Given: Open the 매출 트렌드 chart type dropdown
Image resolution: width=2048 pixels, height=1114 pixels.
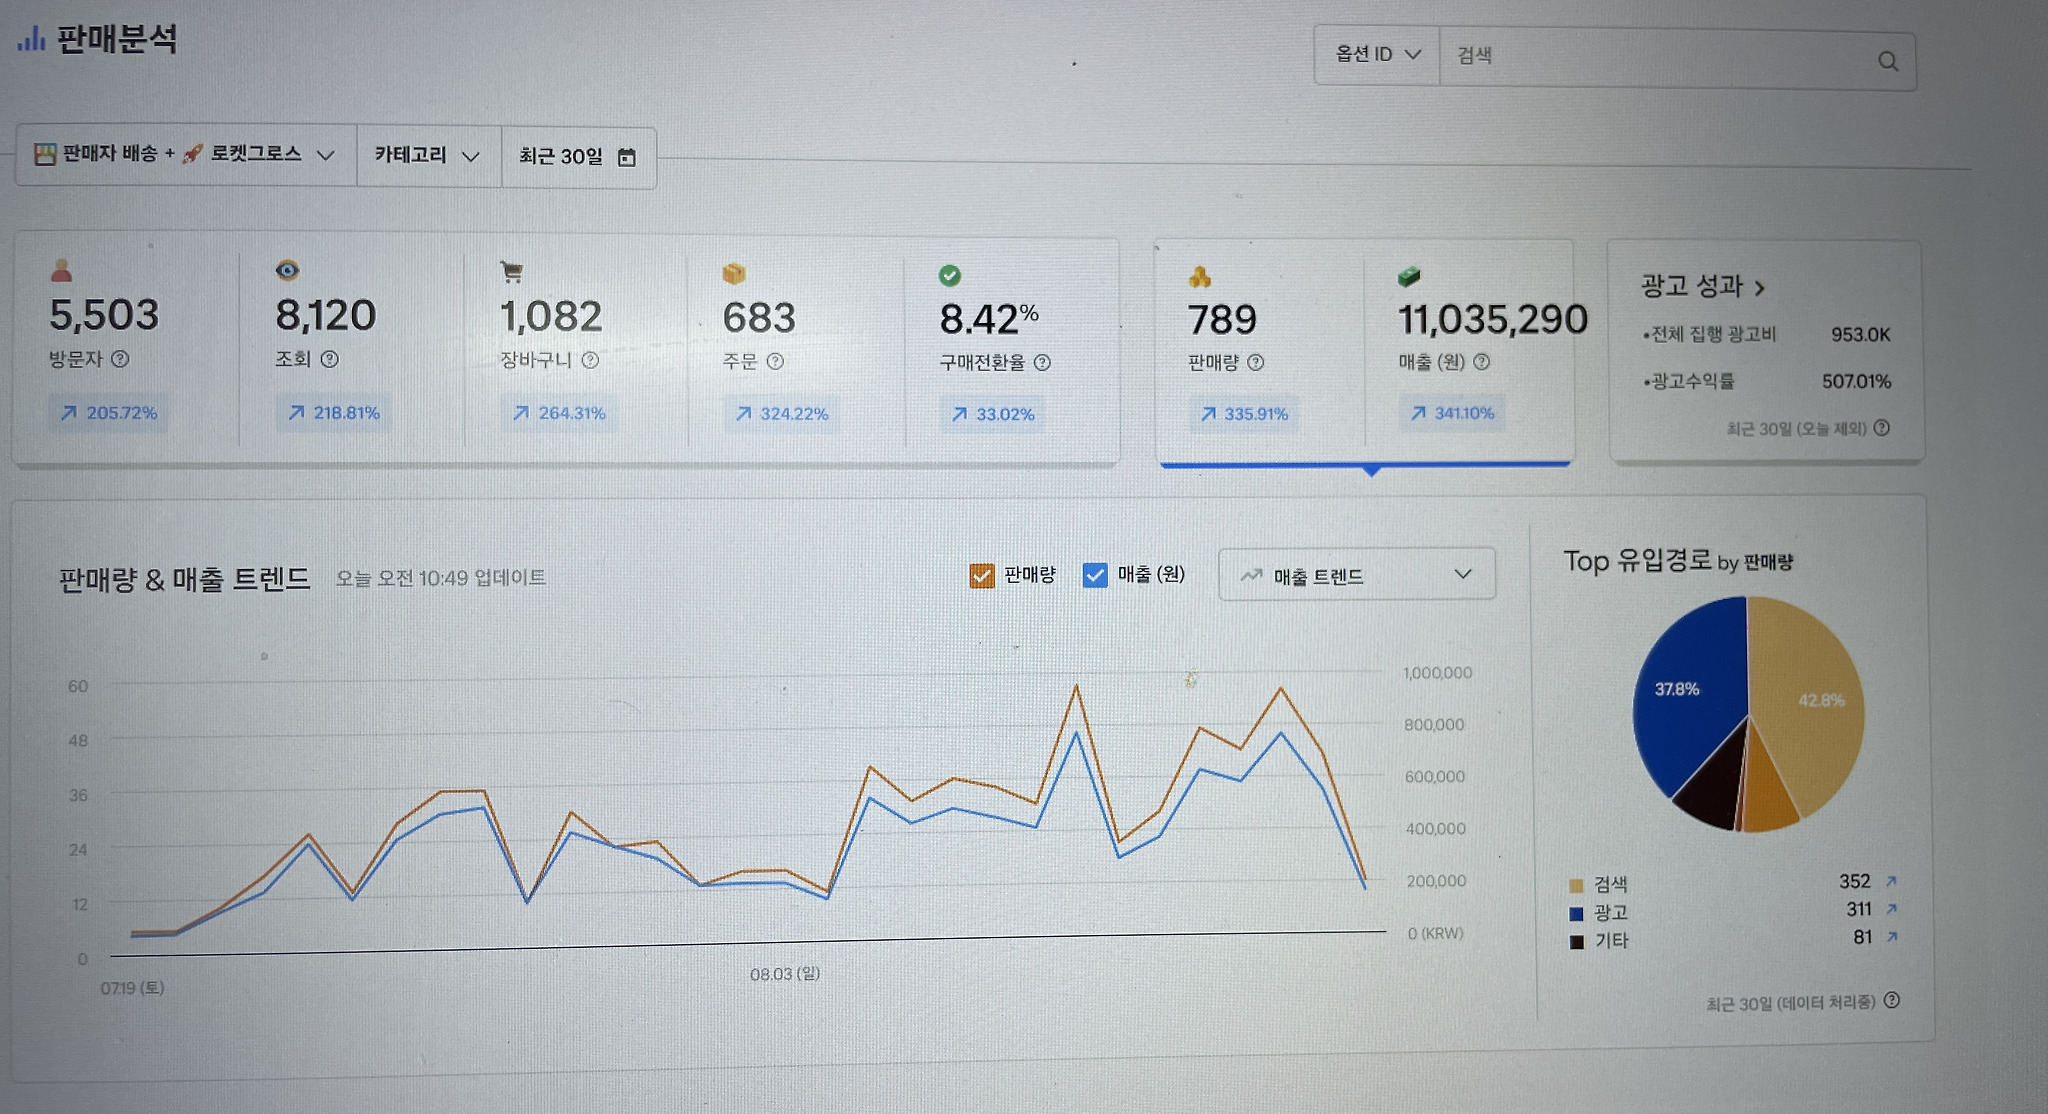Looking at the screenshot, I should (1356, 575).
